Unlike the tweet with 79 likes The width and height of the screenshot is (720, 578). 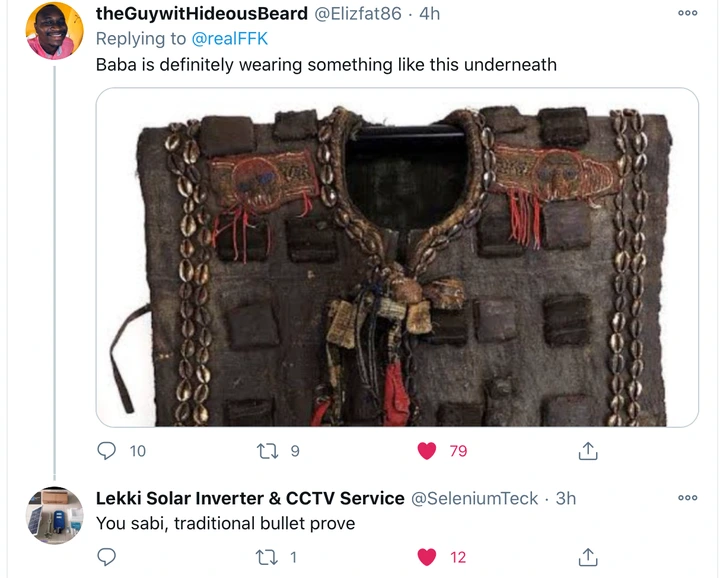(427, 451)
